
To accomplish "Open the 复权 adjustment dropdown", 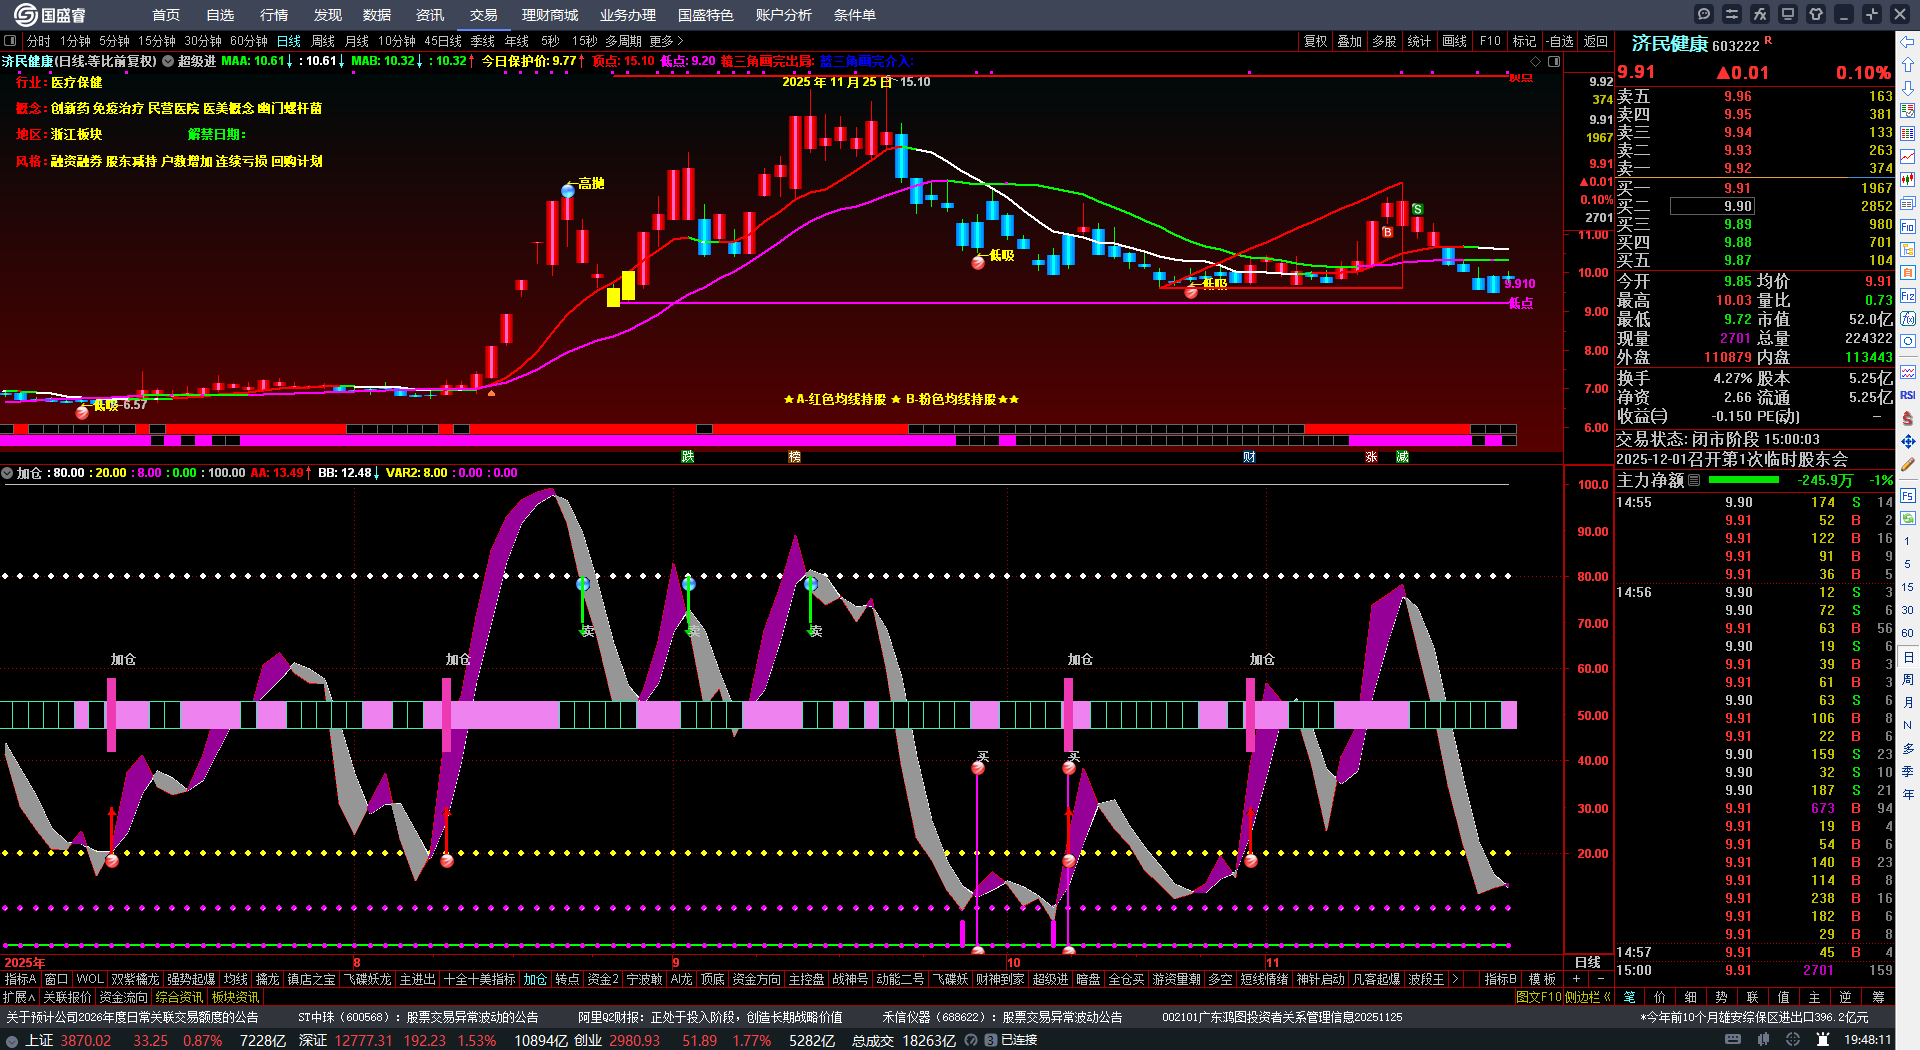I will (1316, 41).
